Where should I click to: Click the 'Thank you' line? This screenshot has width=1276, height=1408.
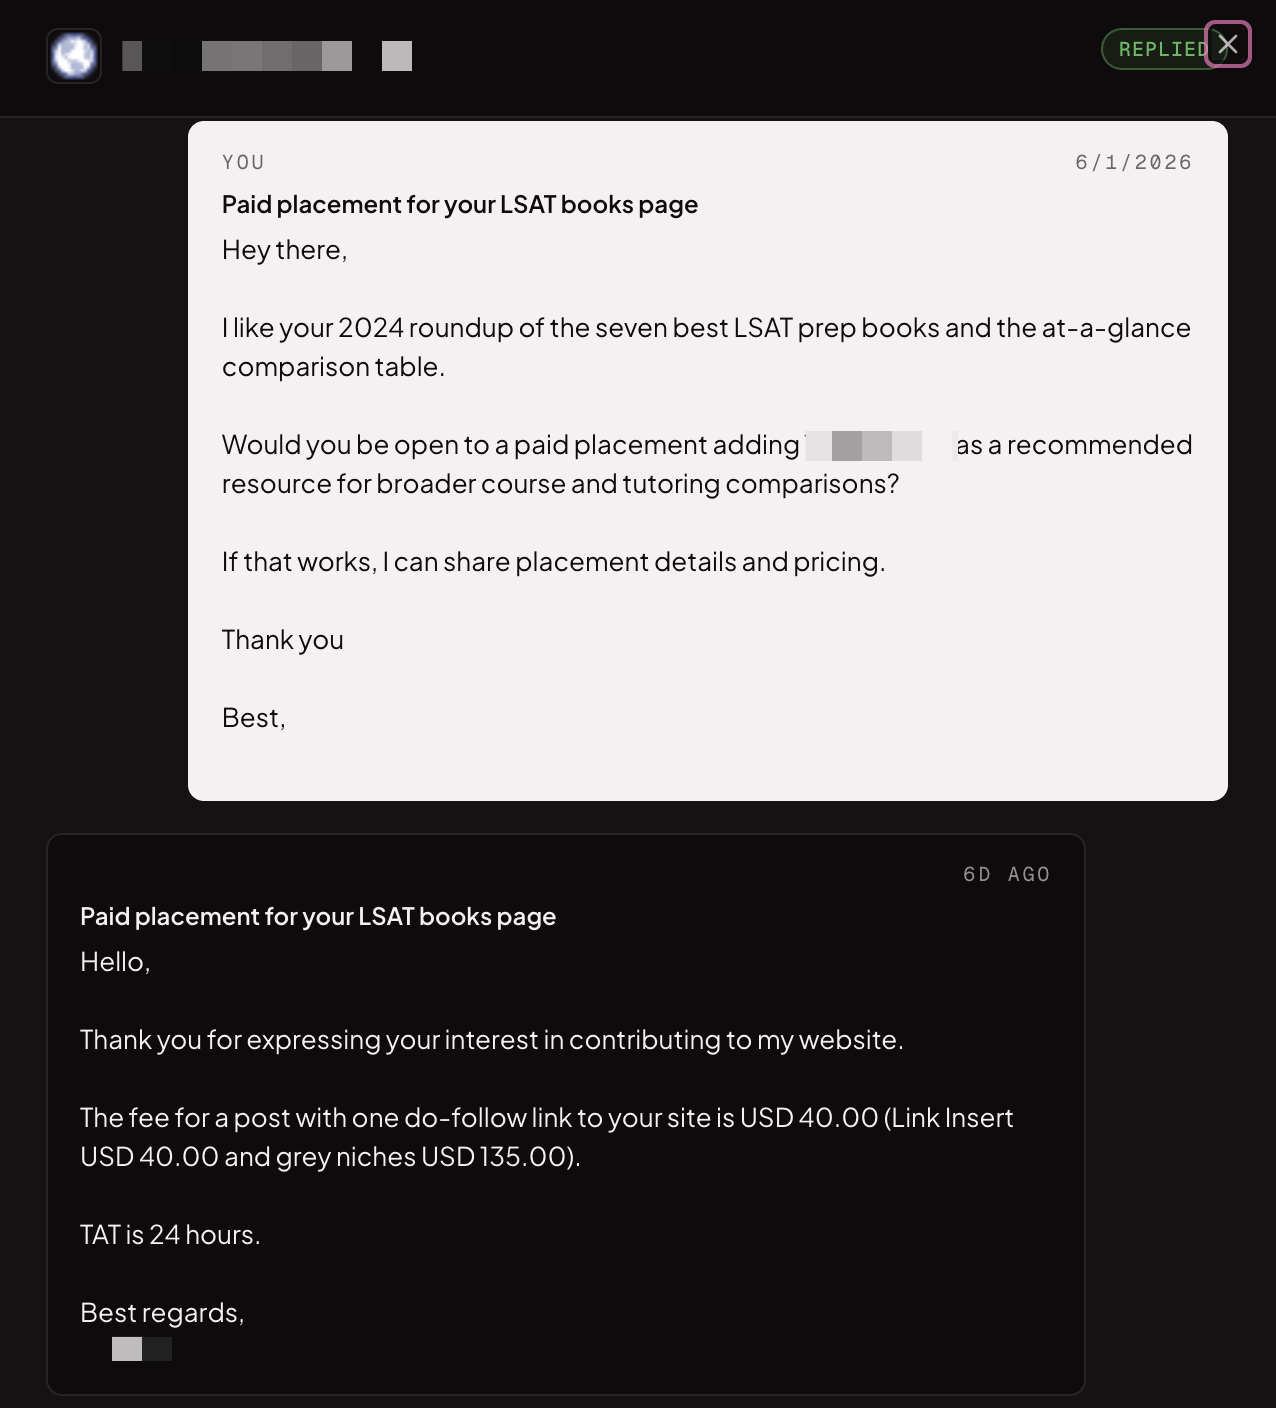coord(283,640)
